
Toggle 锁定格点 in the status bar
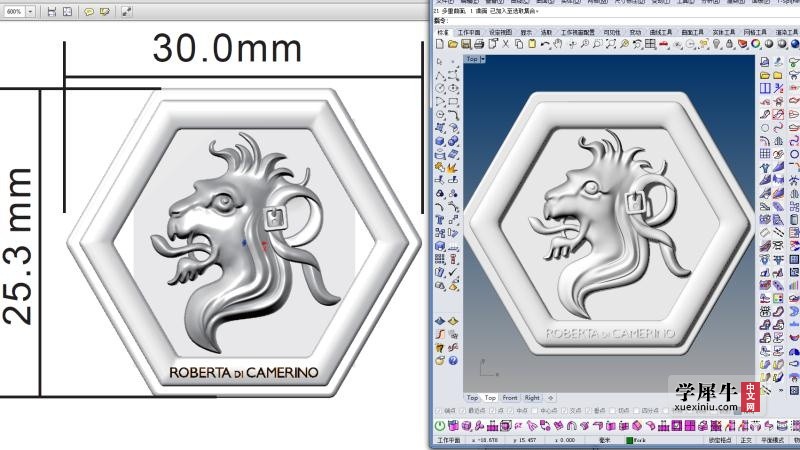tap(721, 440)
